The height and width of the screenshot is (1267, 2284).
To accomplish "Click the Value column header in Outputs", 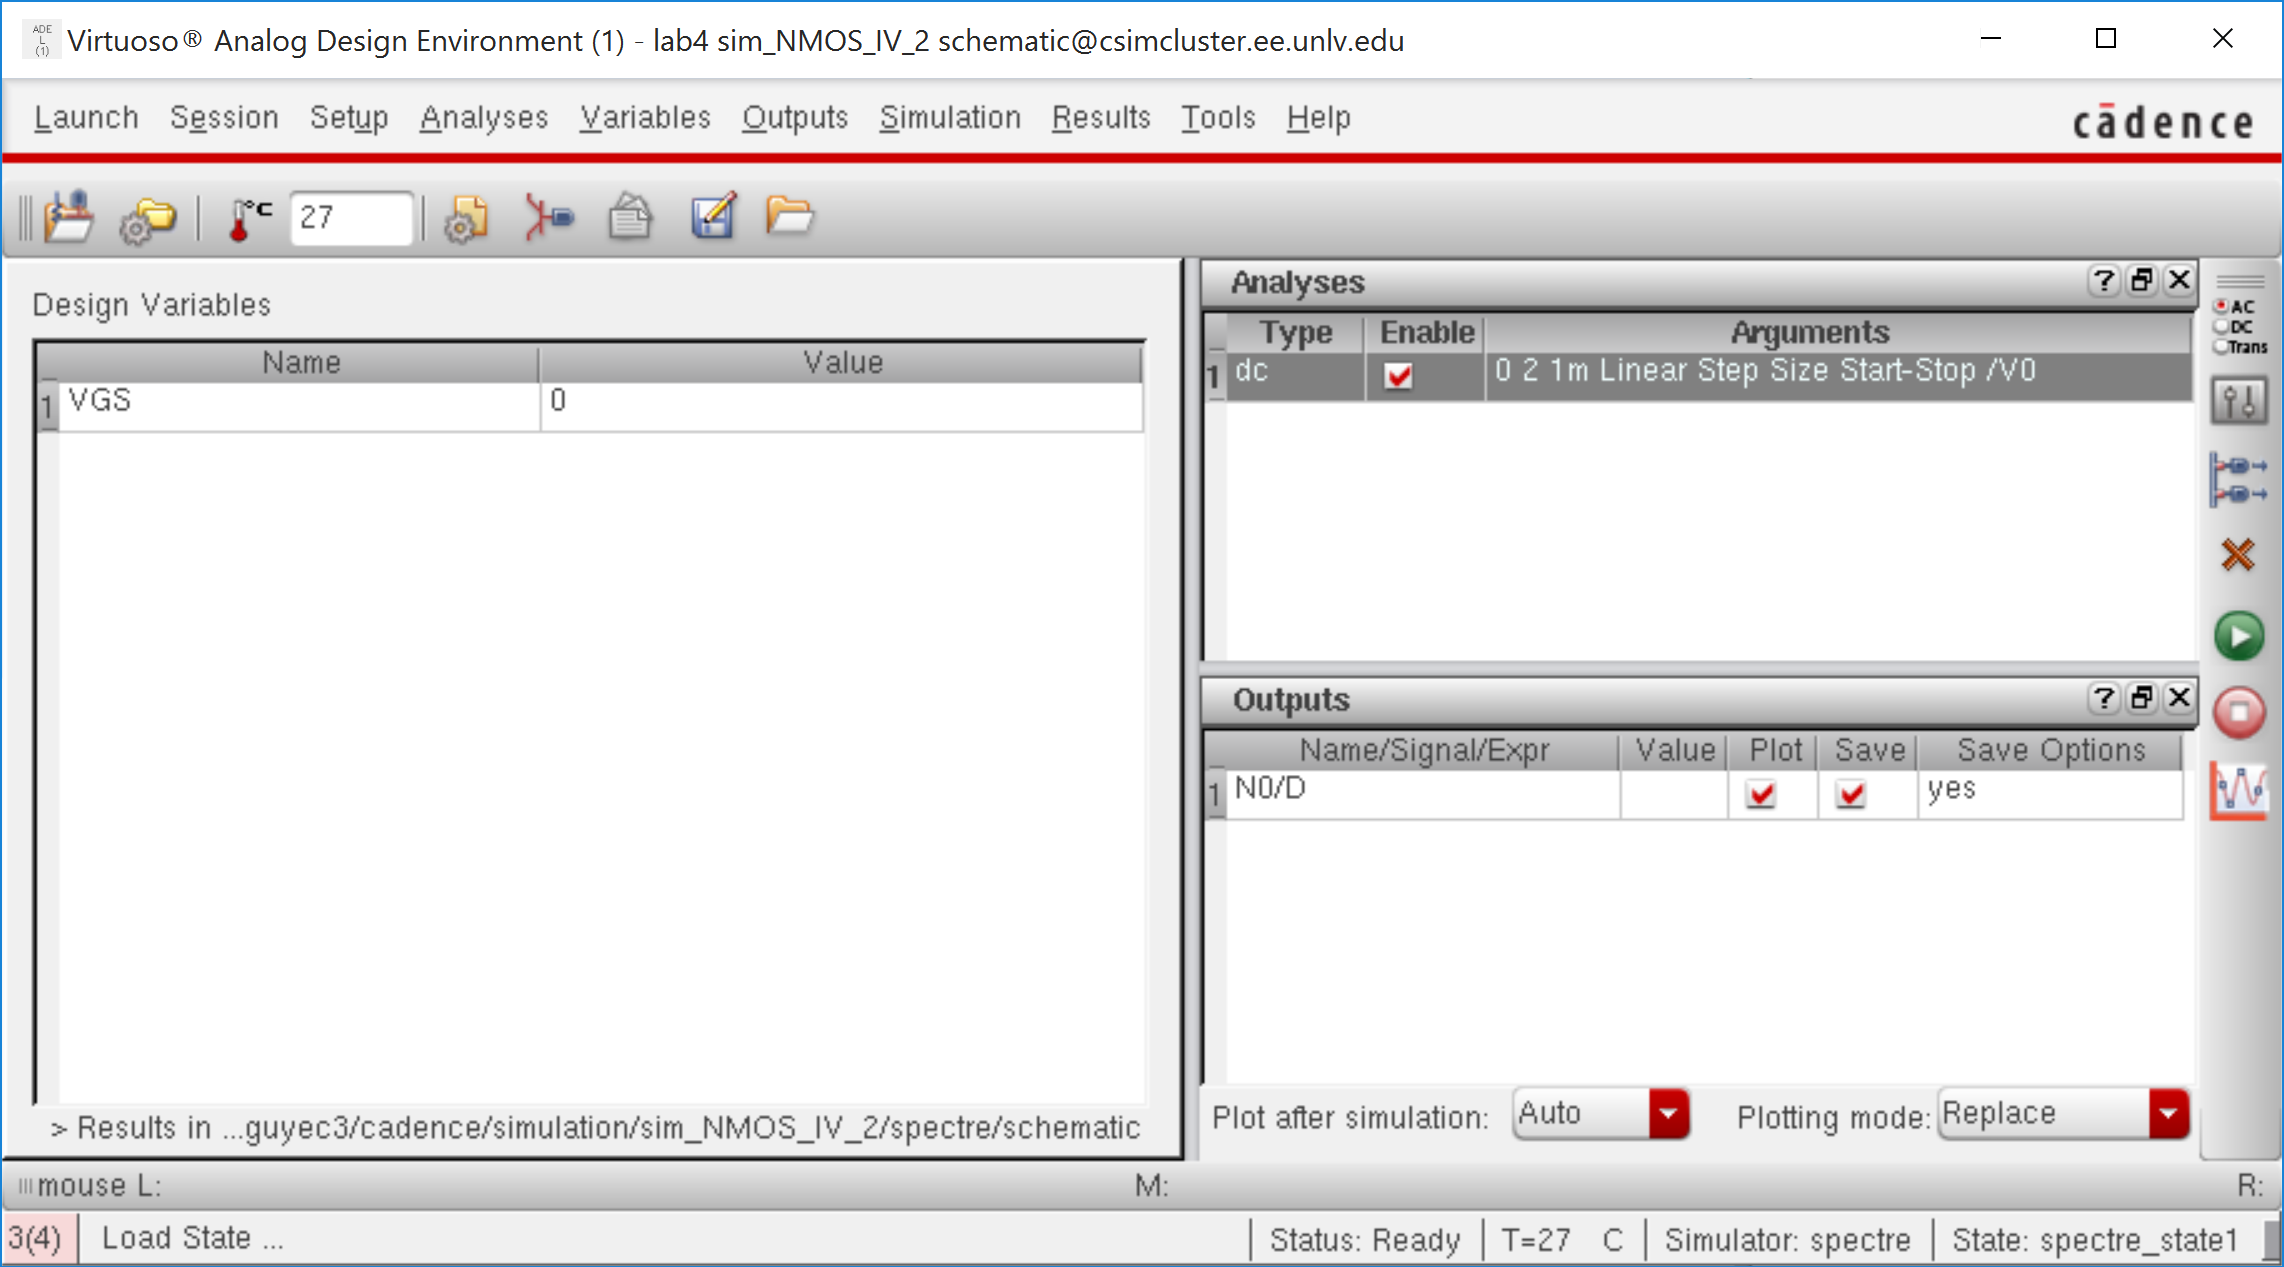I will (1674, 750).
